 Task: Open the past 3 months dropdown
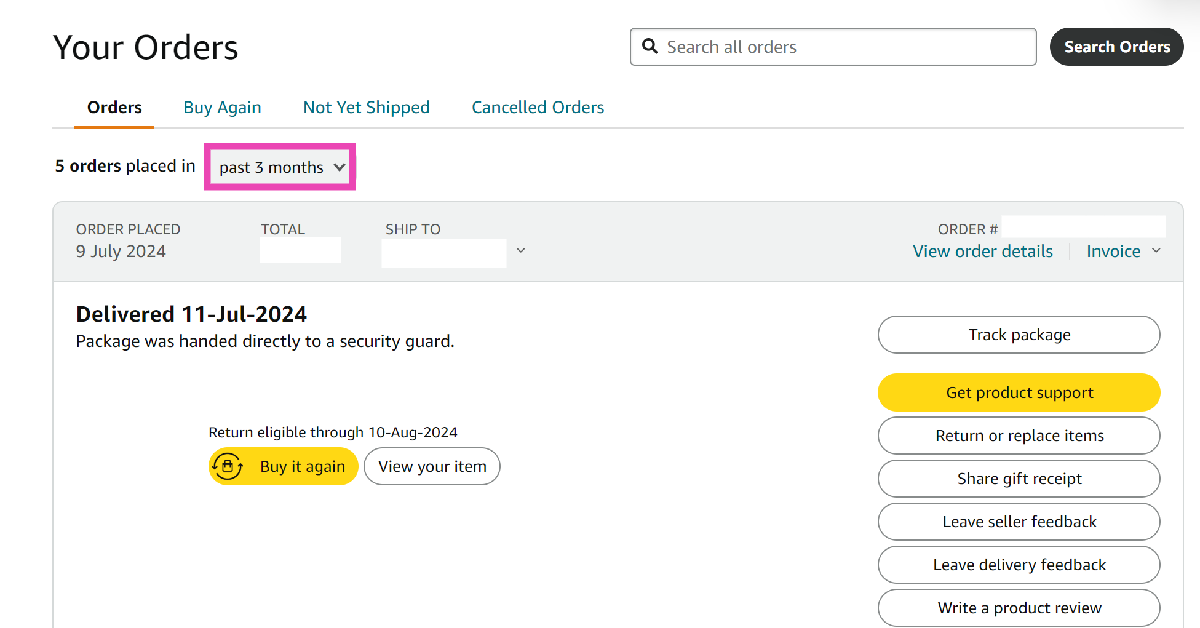click(x=281, y=168)
